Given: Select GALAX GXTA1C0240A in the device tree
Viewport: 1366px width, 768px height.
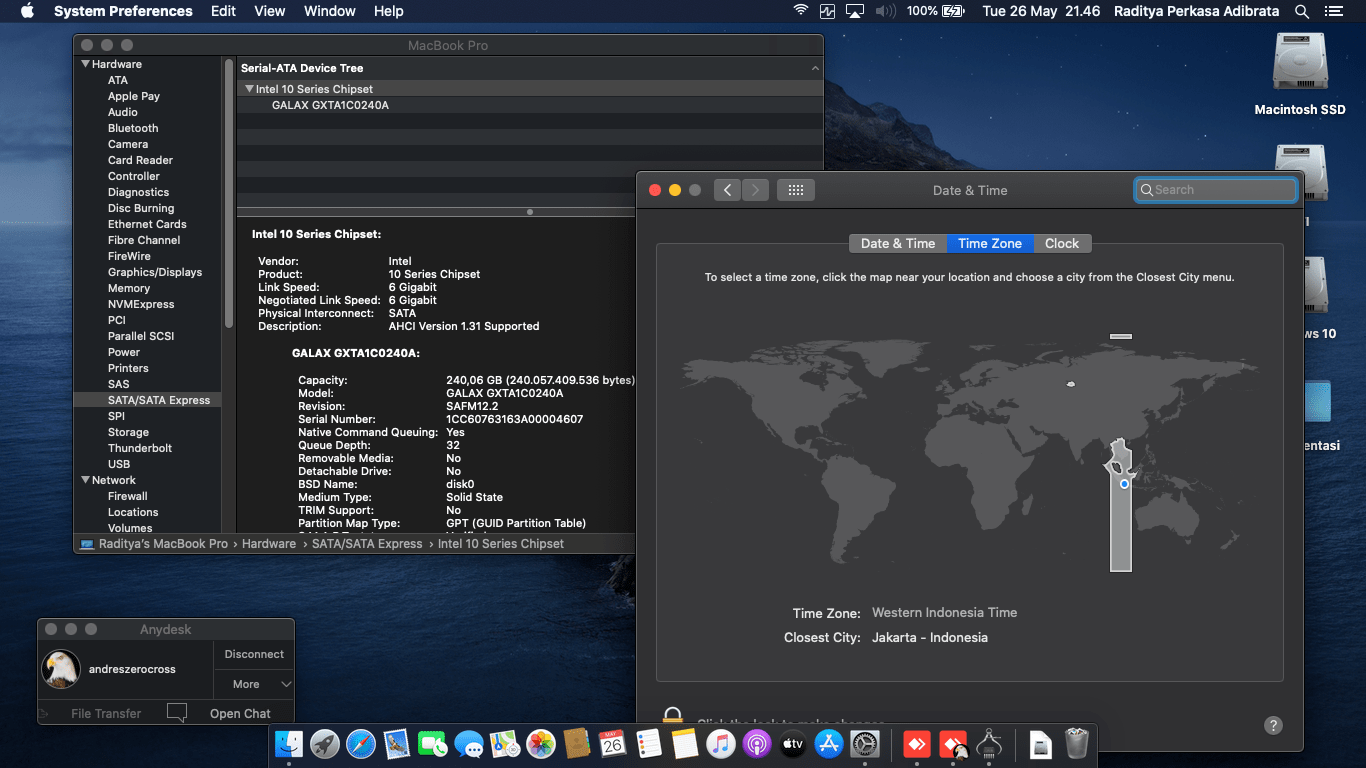Looking at the screenshot, I should pyautogui.click(x=330, y=105).
